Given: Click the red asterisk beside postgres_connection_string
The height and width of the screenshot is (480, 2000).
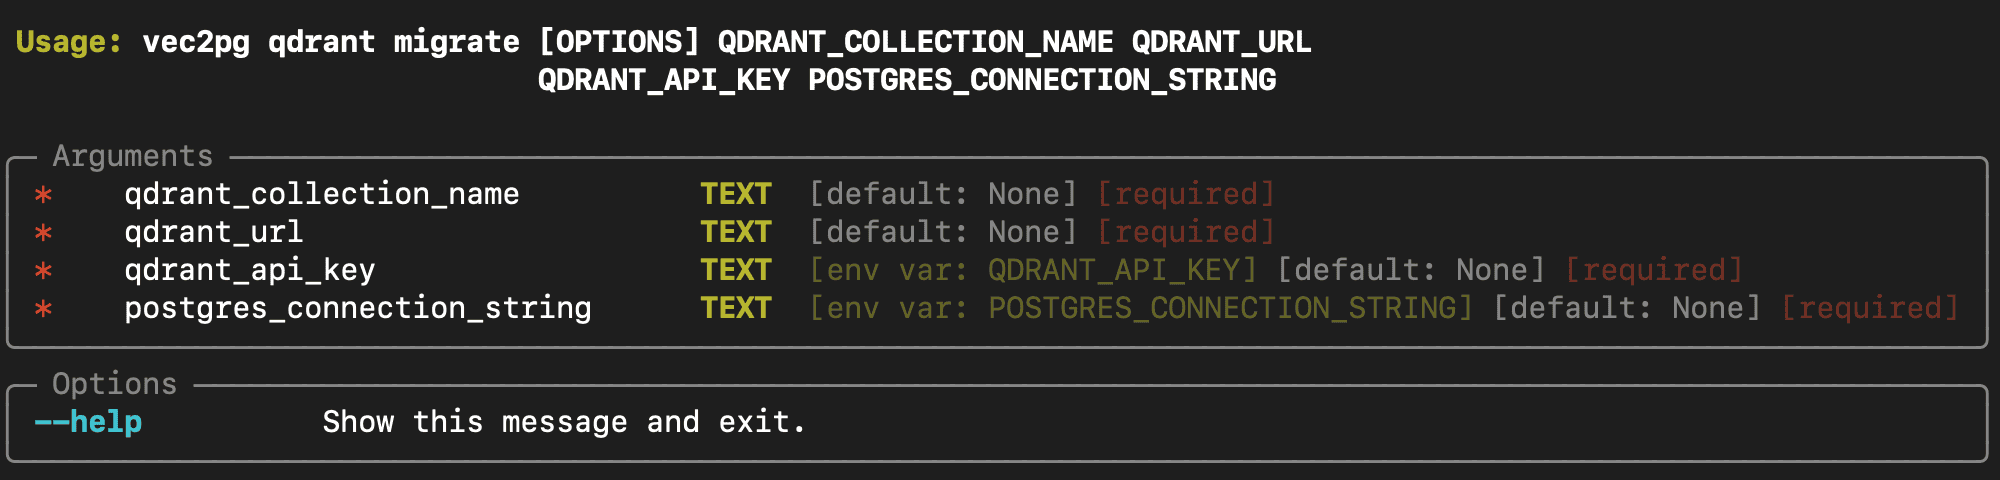Looking at the screenshot, I should [x=43, y=309].
